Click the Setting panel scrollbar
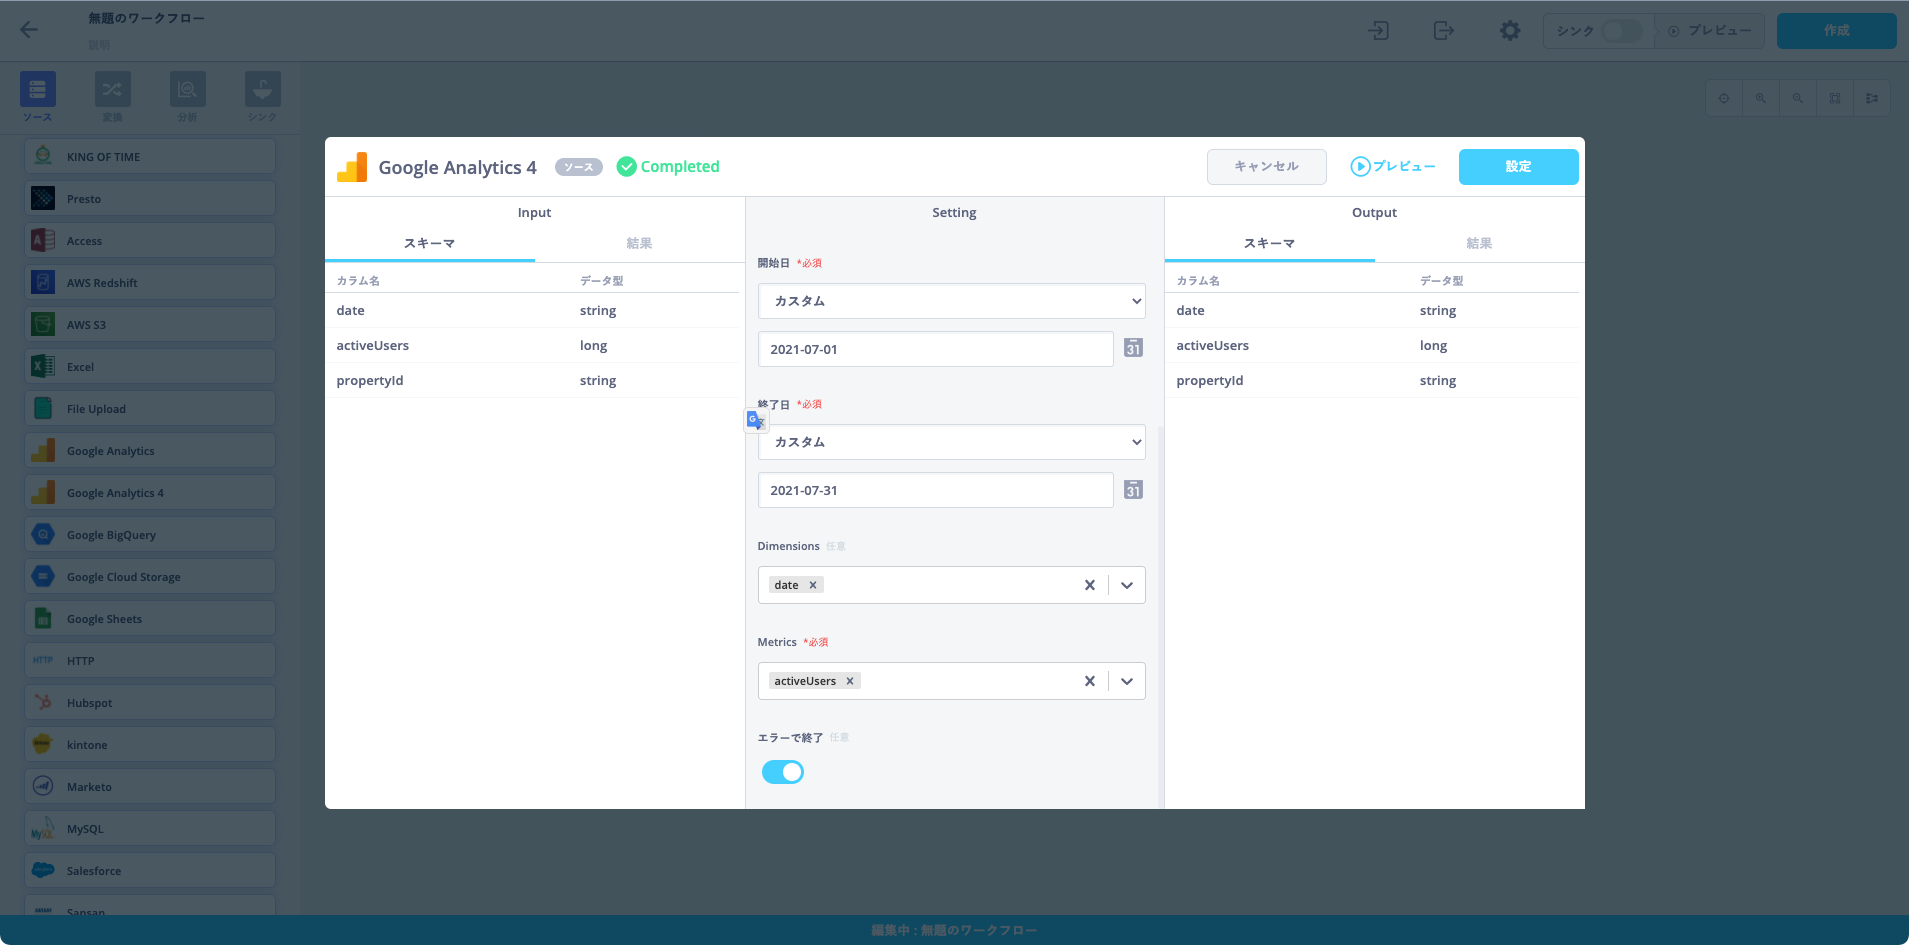Viewport: 1909px width, 945px height. pyautogui.click(x=1161, y=615)
